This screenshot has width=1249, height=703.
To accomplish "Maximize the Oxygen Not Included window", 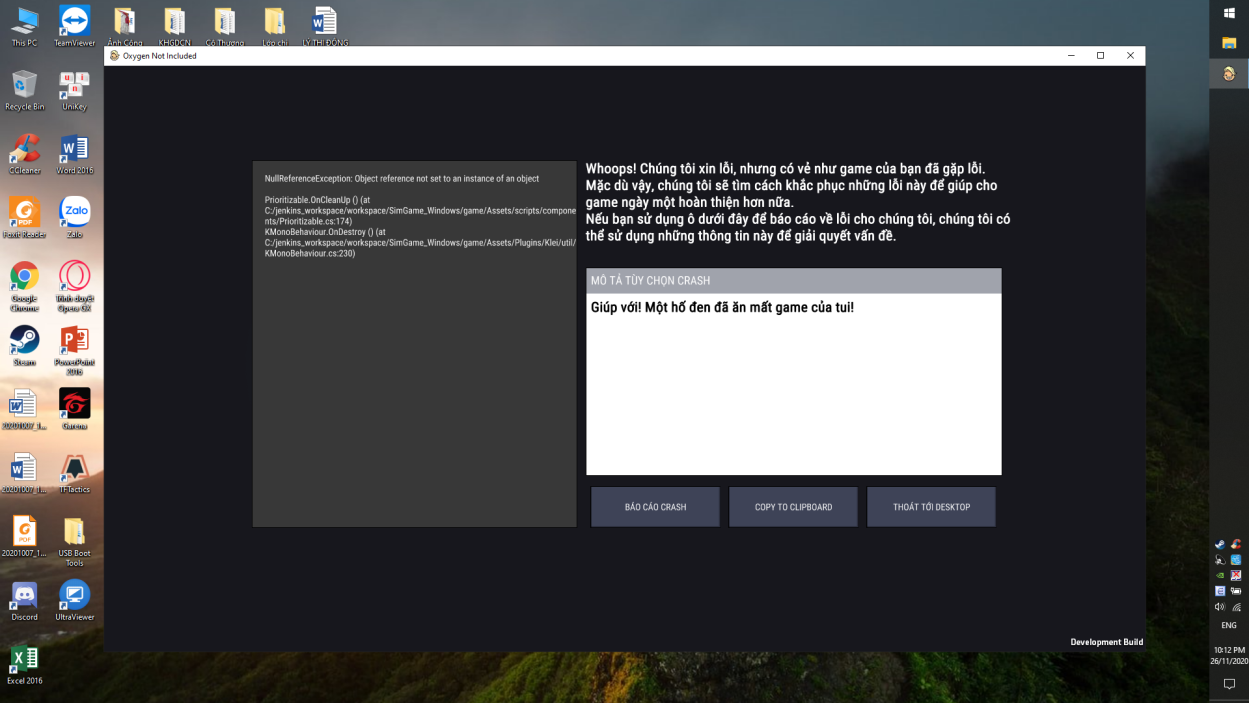I will tap(1100, 56).
